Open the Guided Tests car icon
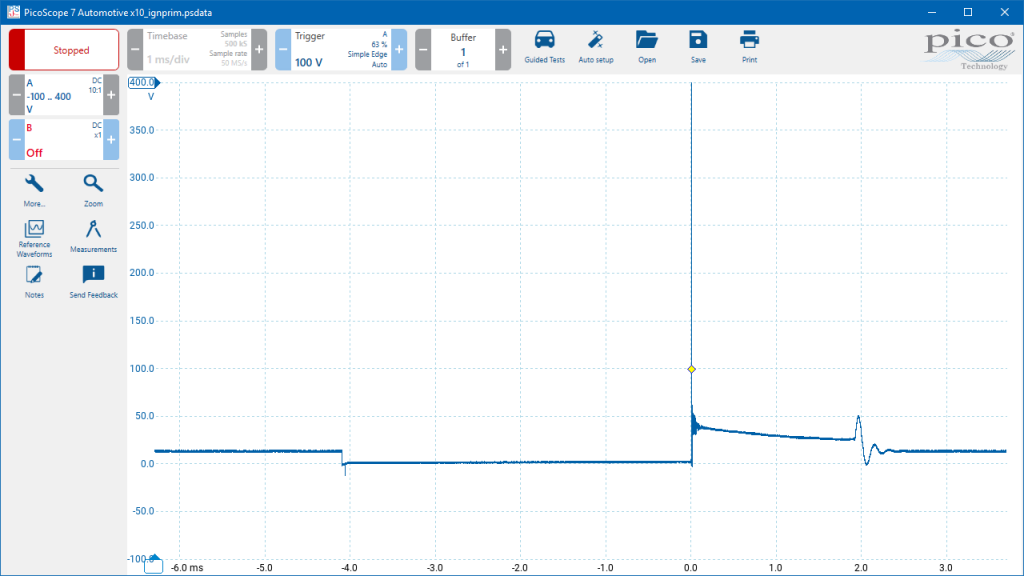Viewport: 1024px width, 576px height. pos(544,47)
